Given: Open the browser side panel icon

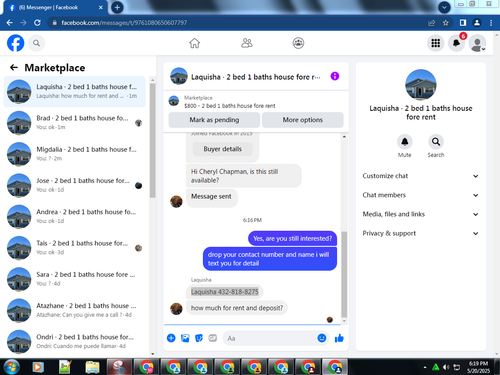Looking at the screenshot, I should click(463, 23).
